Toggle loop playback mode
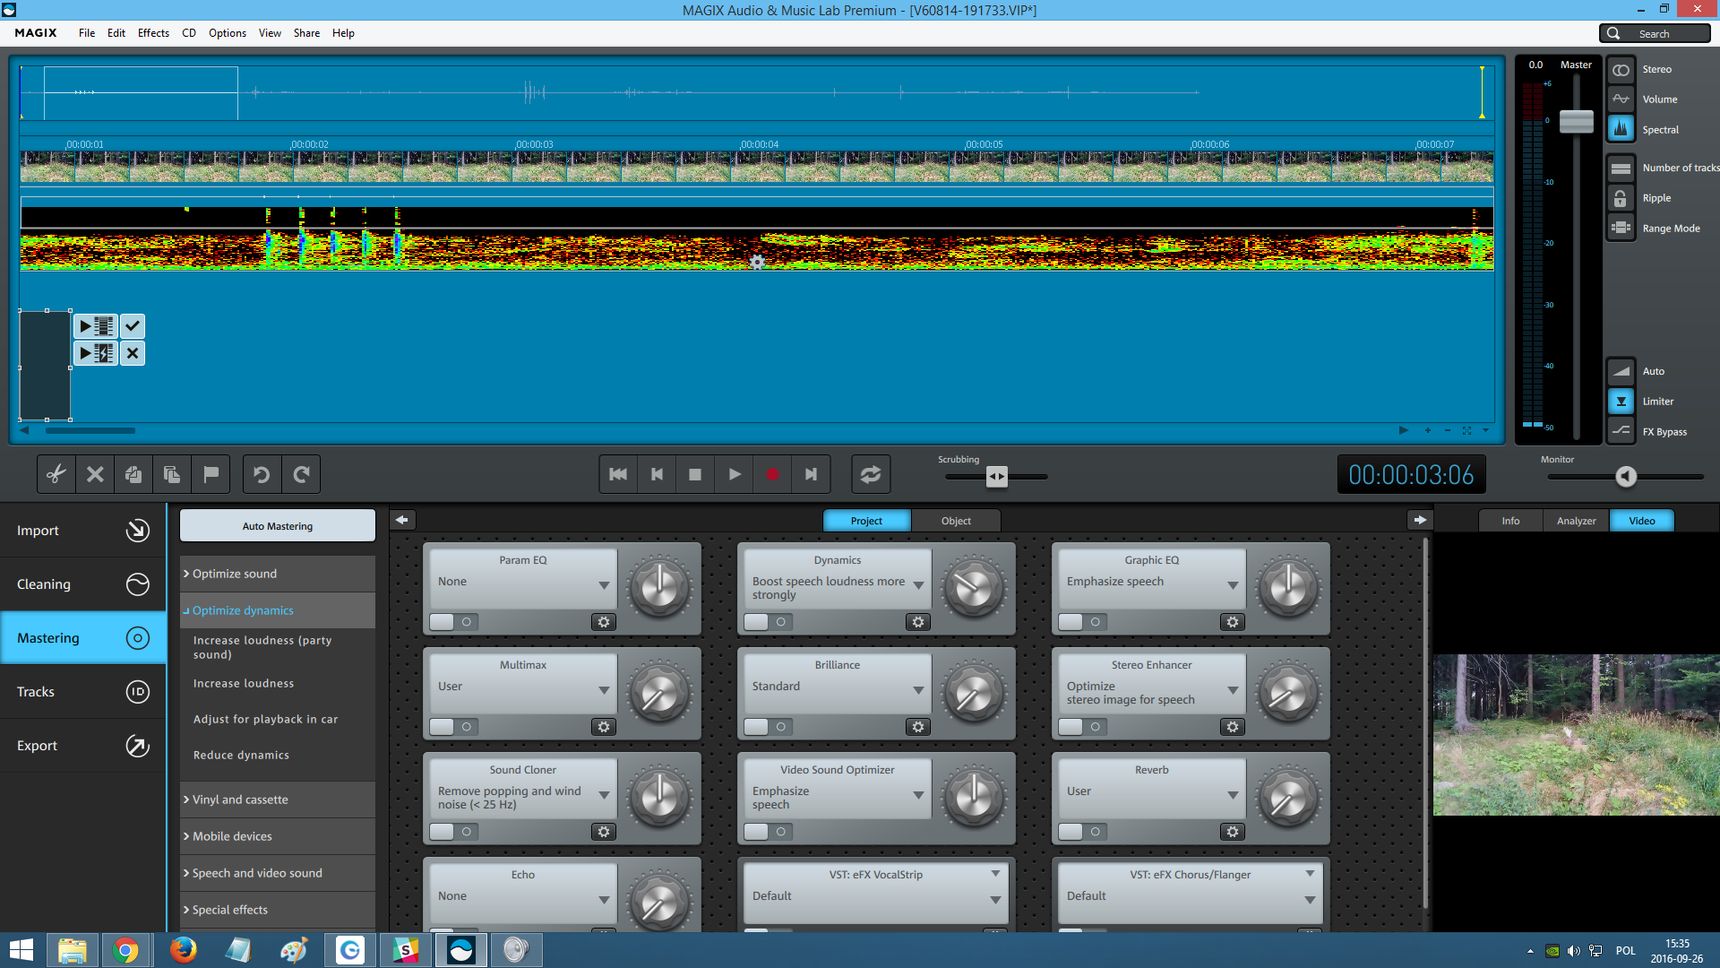The height and width of the screenshot is (968, 1720). coord(871,474)
